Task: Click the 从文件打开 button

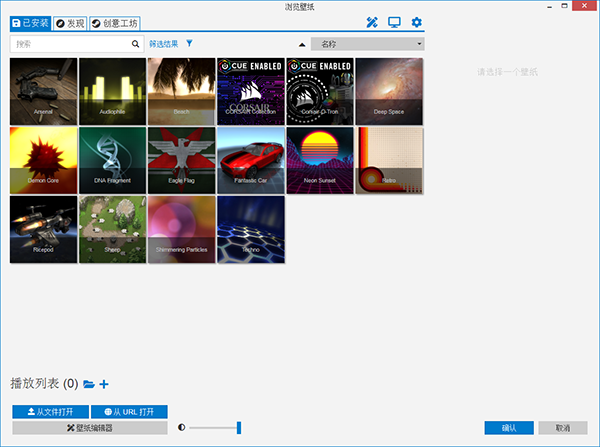Action: 50,411
